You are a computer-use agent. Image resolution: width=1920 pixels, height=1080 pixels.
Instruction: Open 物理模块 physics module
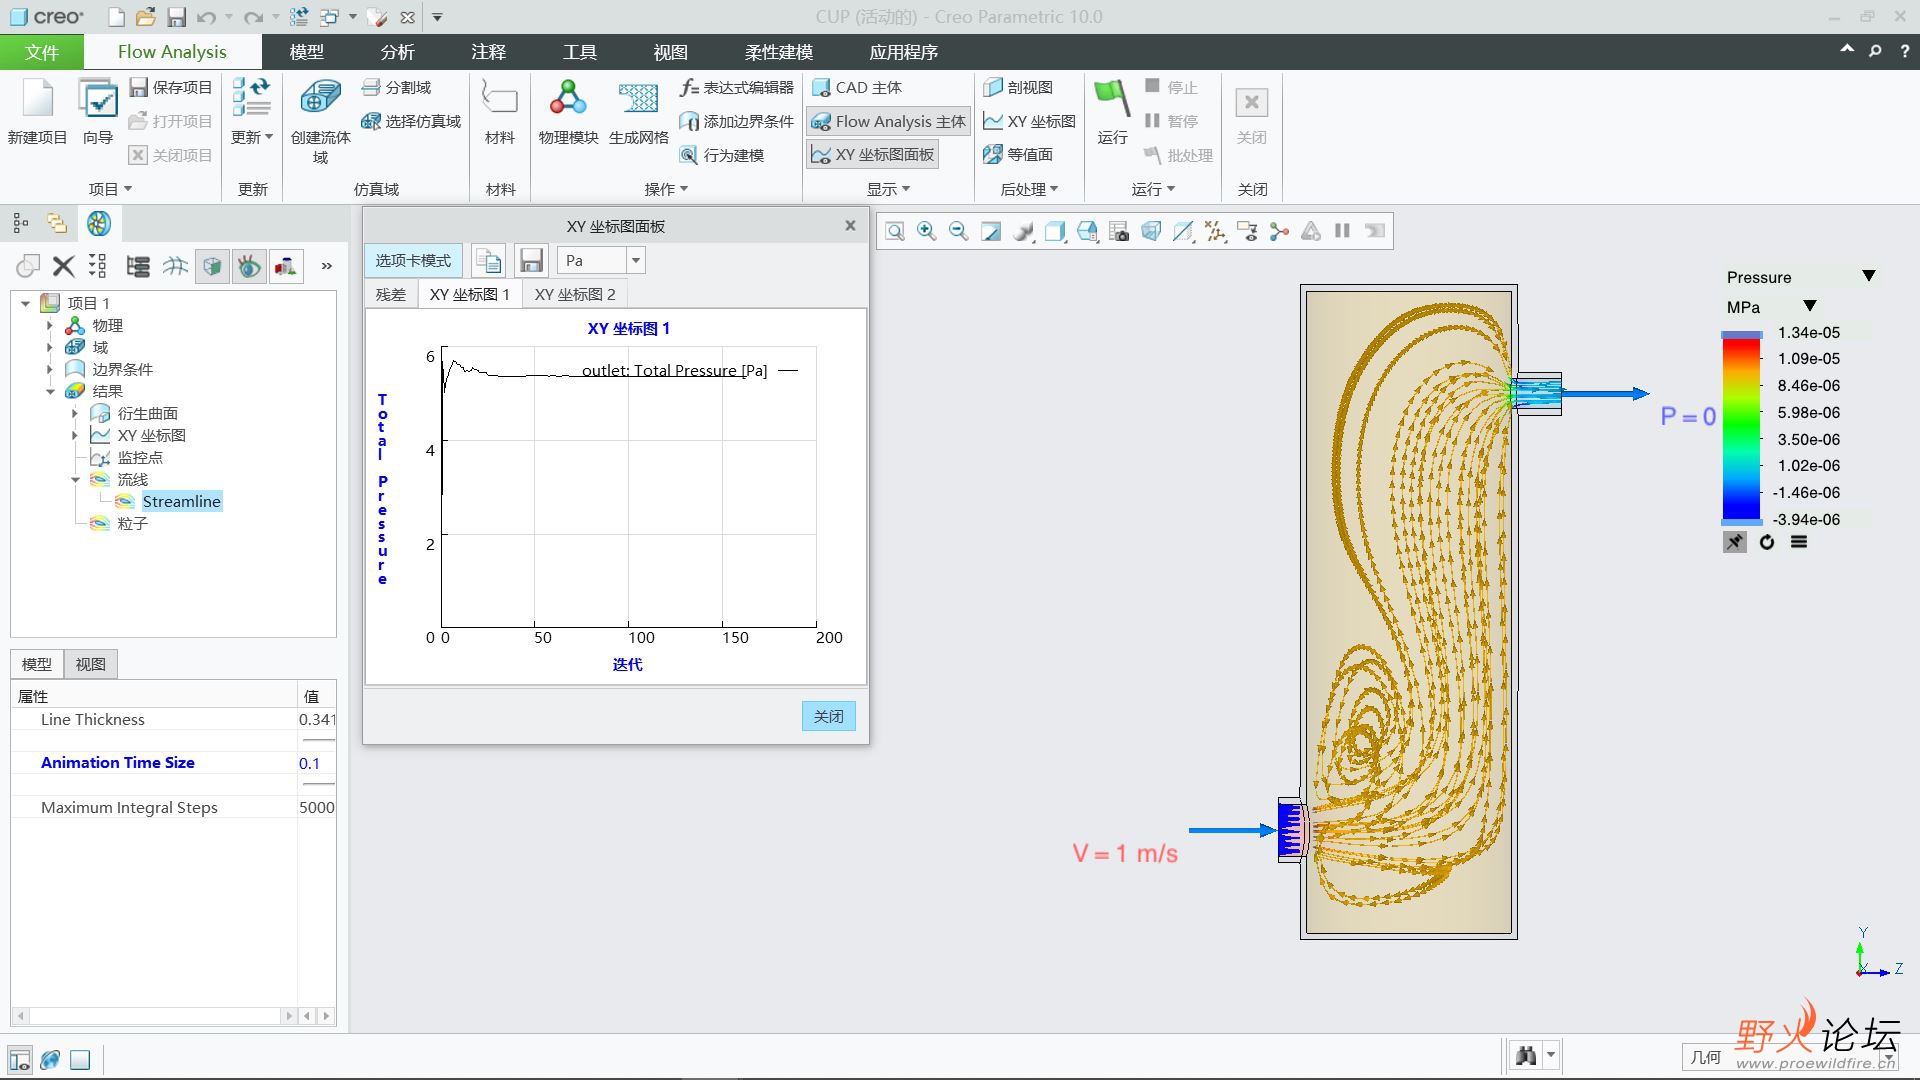(x=568, y=111)
